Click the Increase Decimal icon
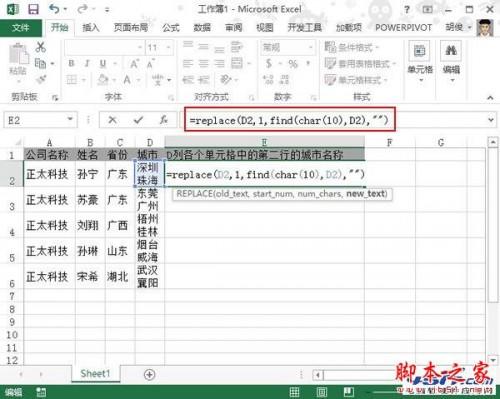 coord(268,80)
